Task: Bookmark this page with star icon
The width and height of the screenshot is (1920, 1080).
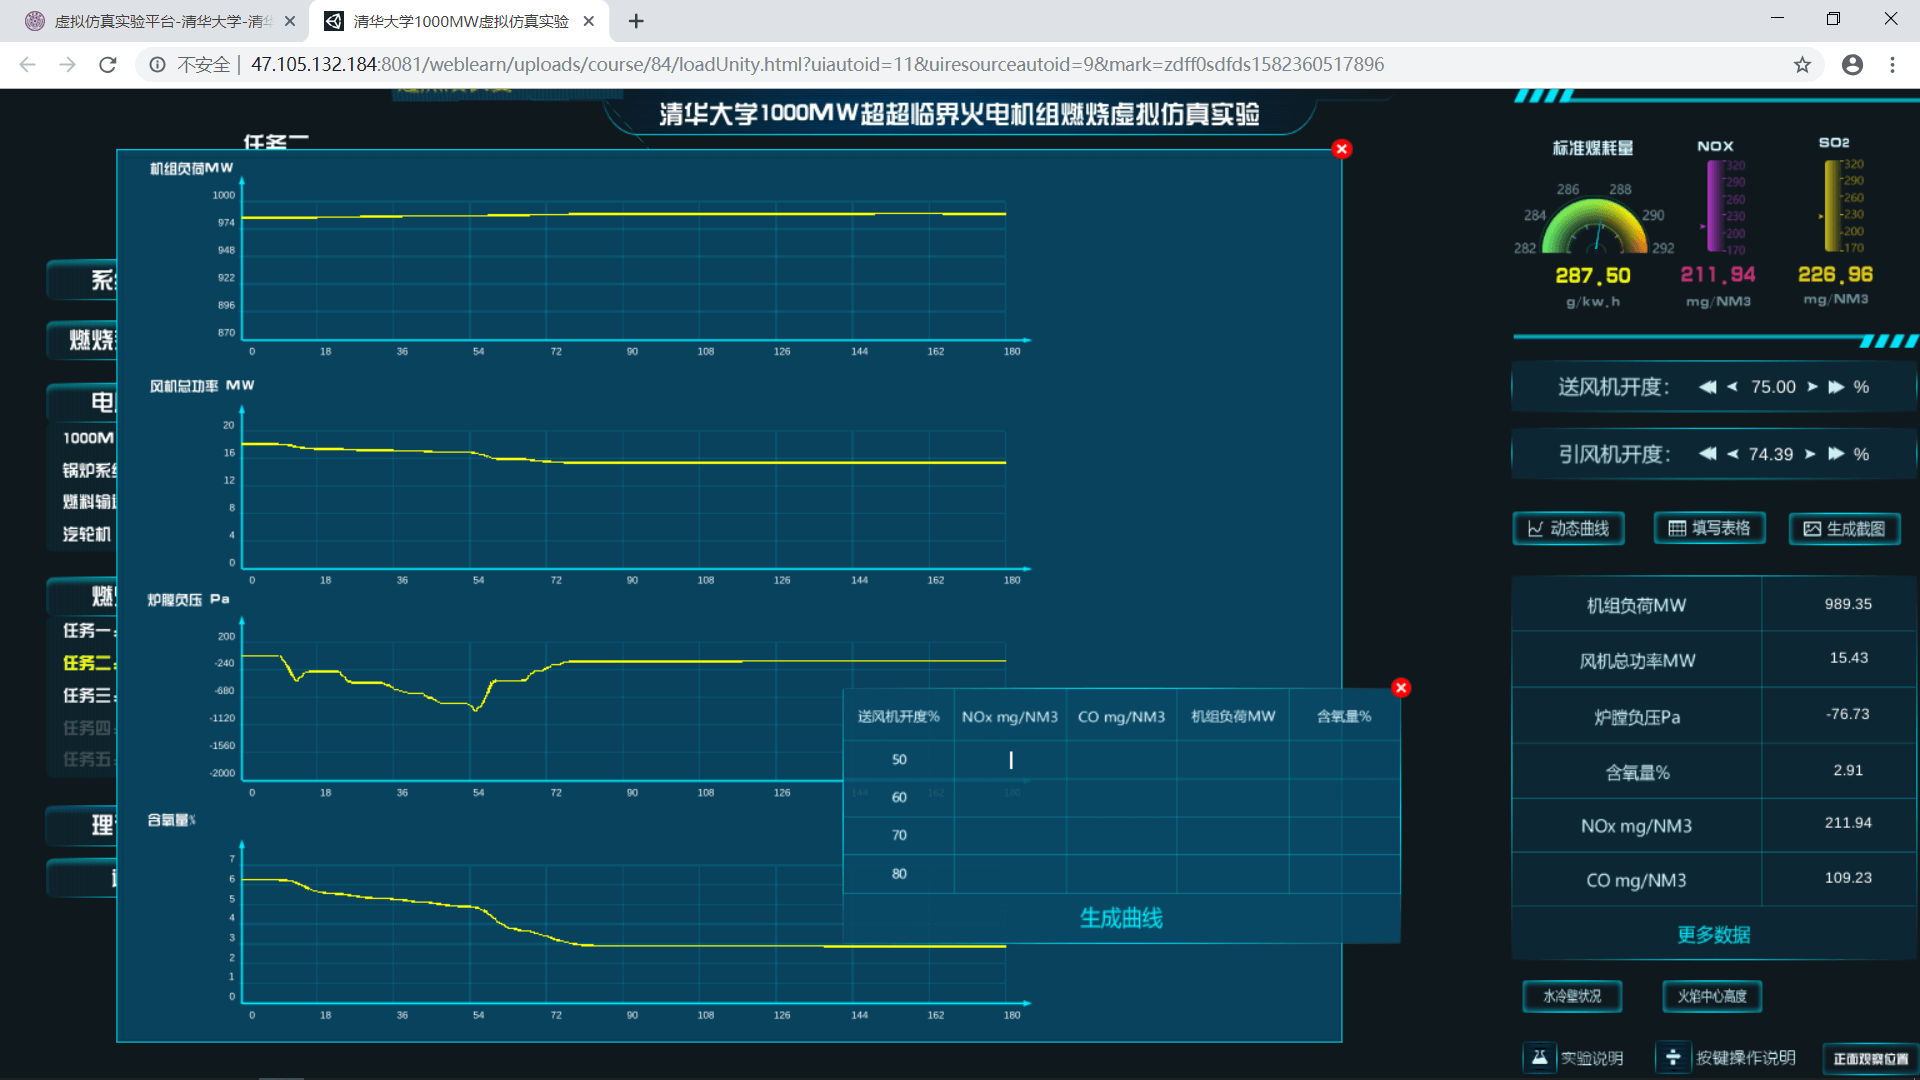Action: coord(1802,65)
